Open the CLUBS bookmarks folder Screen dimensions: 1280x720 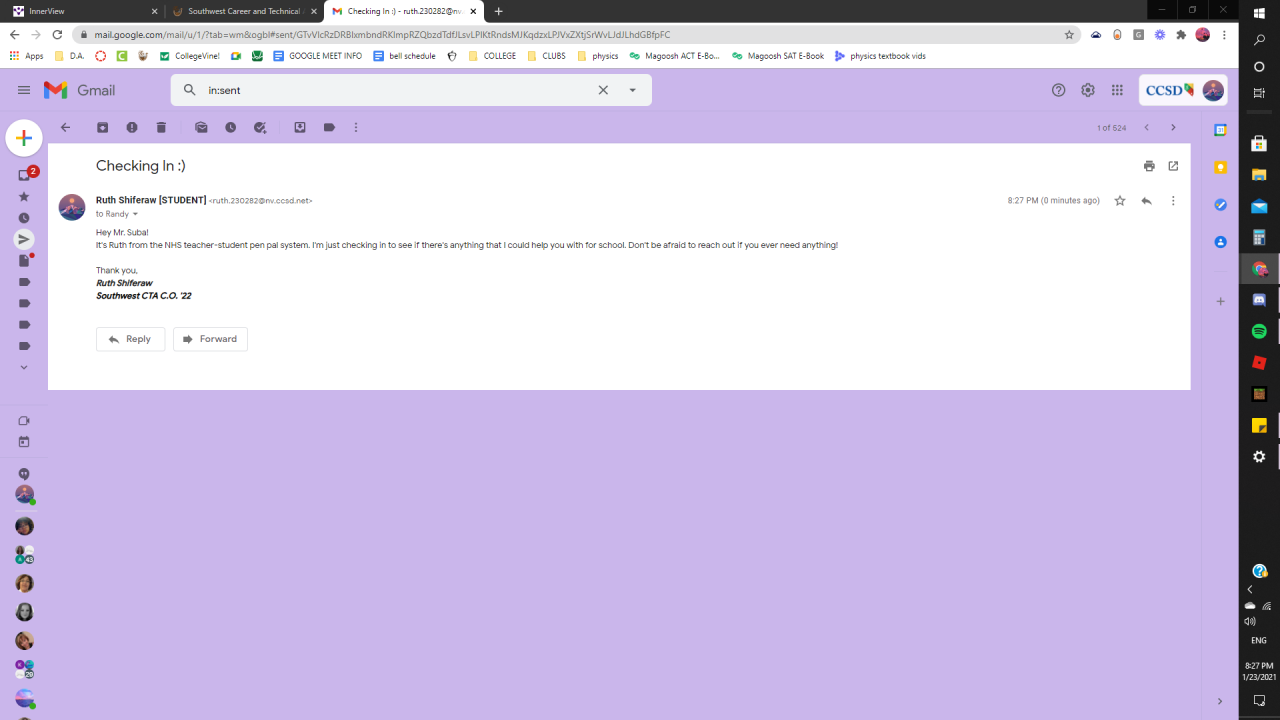(x=546, y=56)
